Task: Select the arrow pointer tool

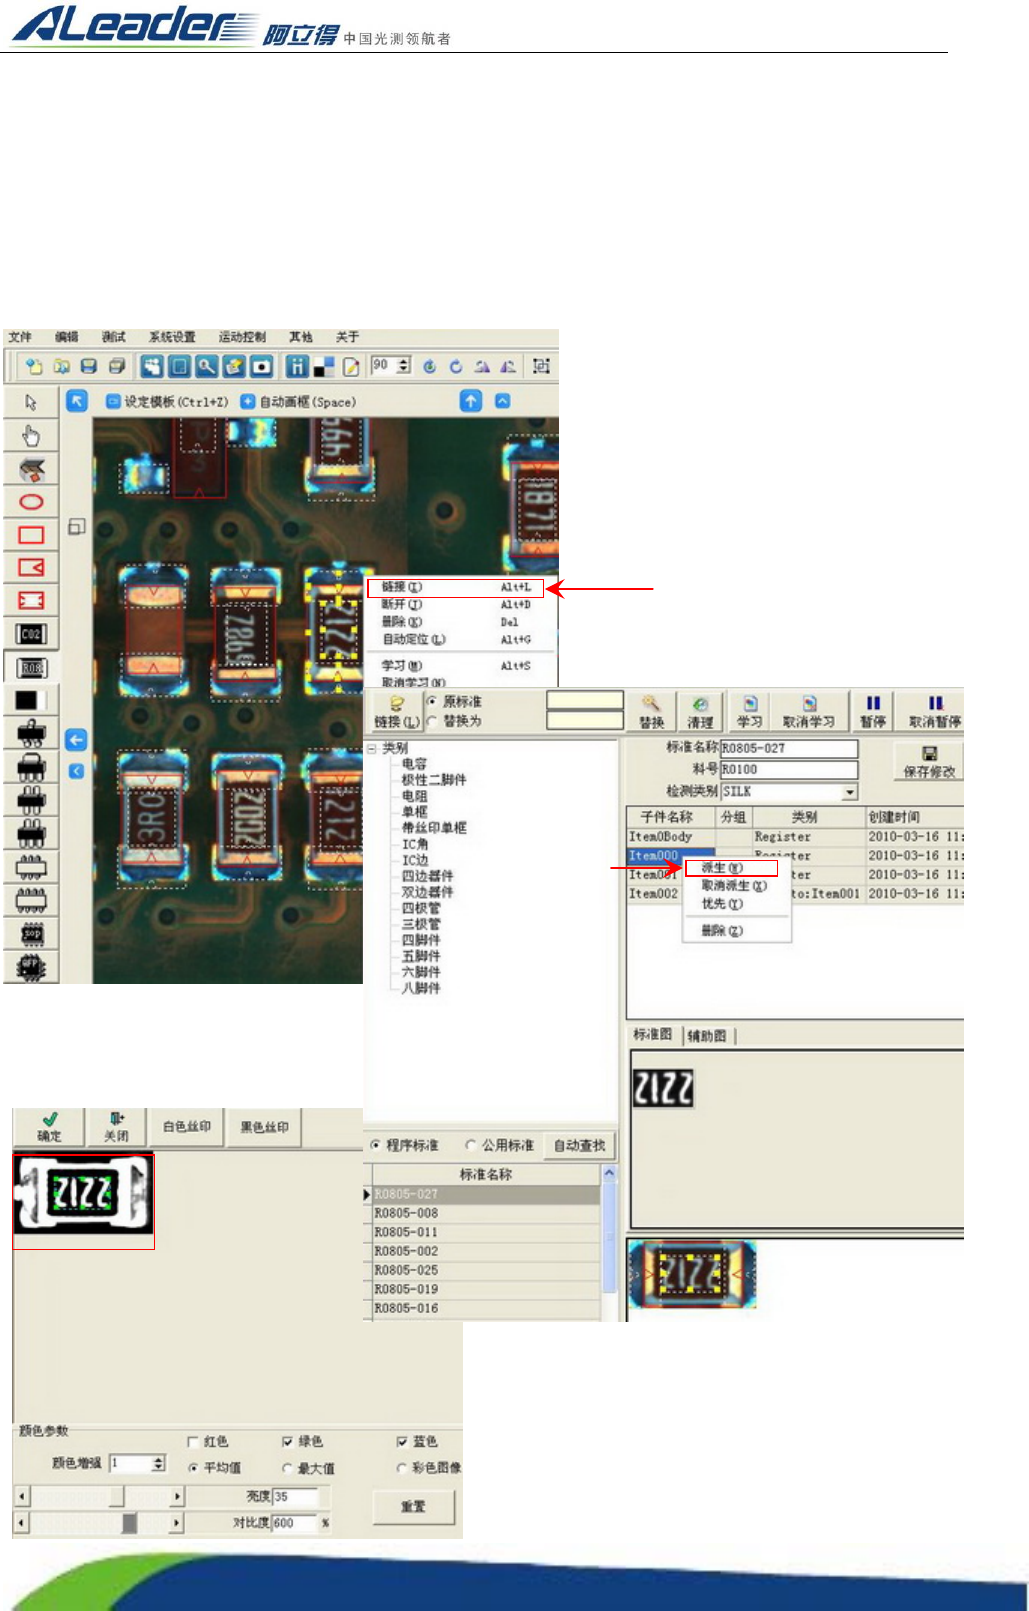Action: [x=31, y=402]
